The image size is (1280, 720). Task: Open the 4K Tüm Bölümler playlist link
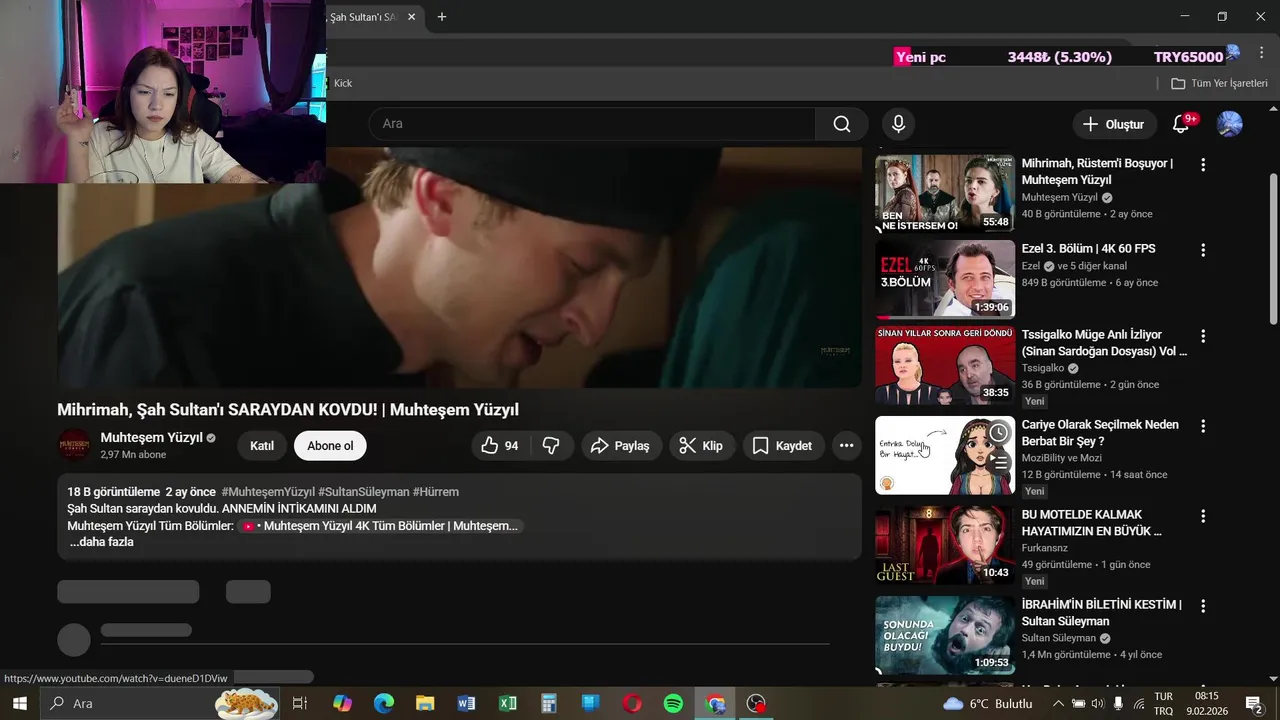coord(381,526)
